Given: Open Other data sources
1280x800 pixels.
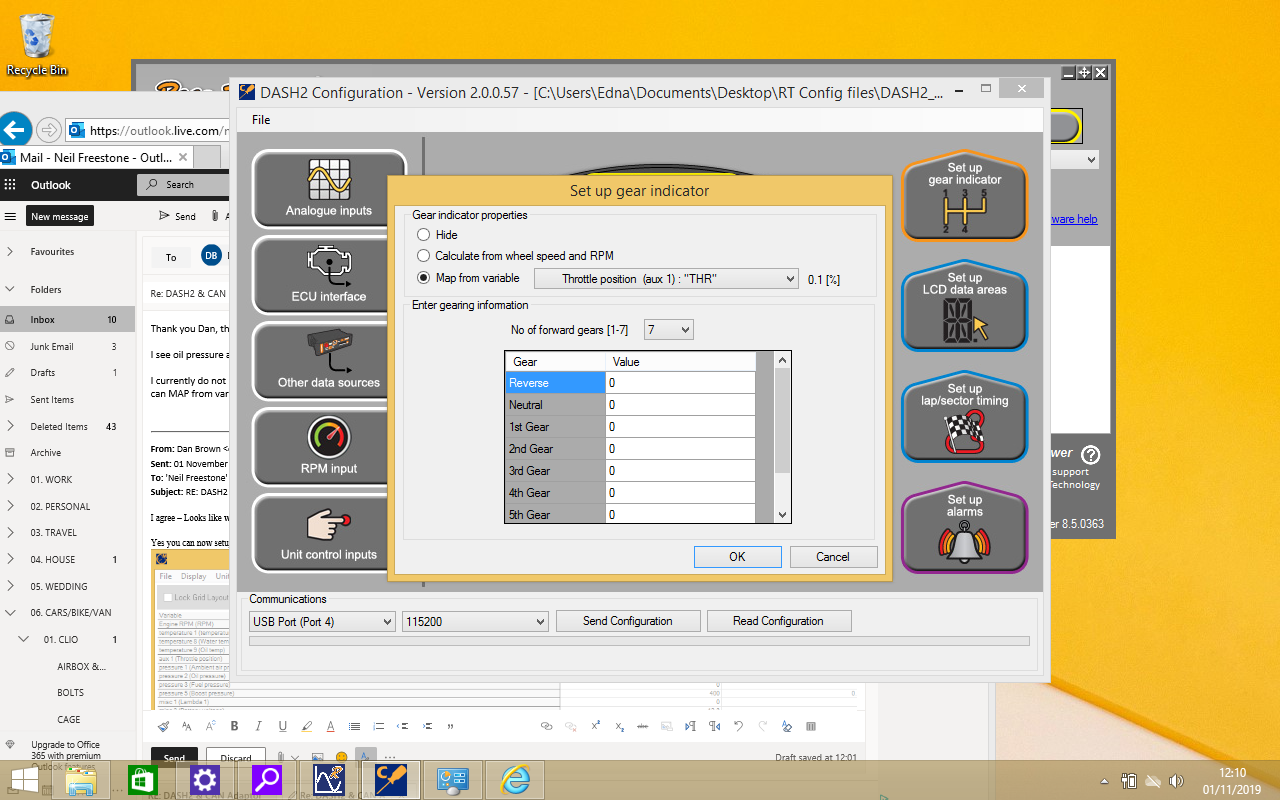Looking at the screenshot, I should pyautogui.click(x=329, y=361).
